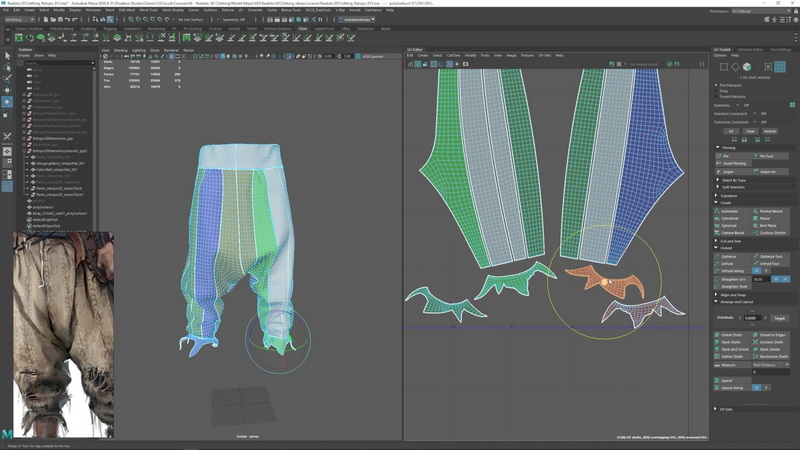The width and height of the screenshot is (800, 450).
Task: Click the Inverse selection button
Action: click(770, 131)
